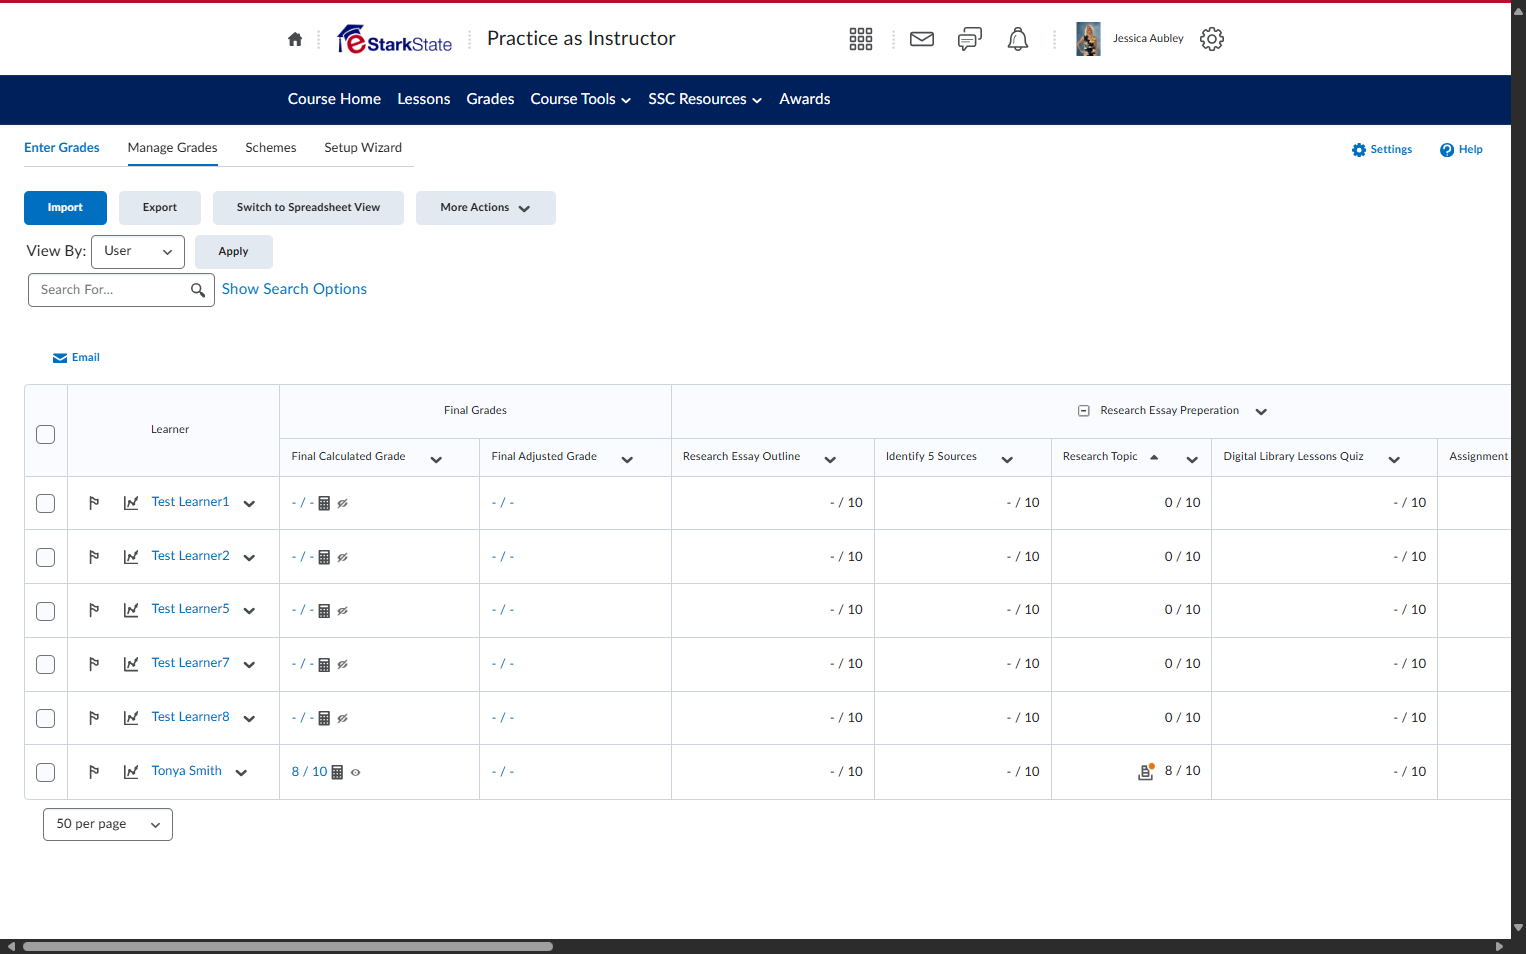The height and width of the screenshot is (954, 1526).
Task: Click the Show Search Options link
Action: [294, 289]
